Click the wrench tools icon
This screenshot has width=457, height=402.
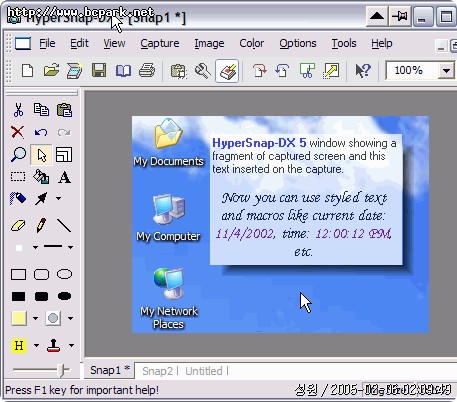[202, 71]
